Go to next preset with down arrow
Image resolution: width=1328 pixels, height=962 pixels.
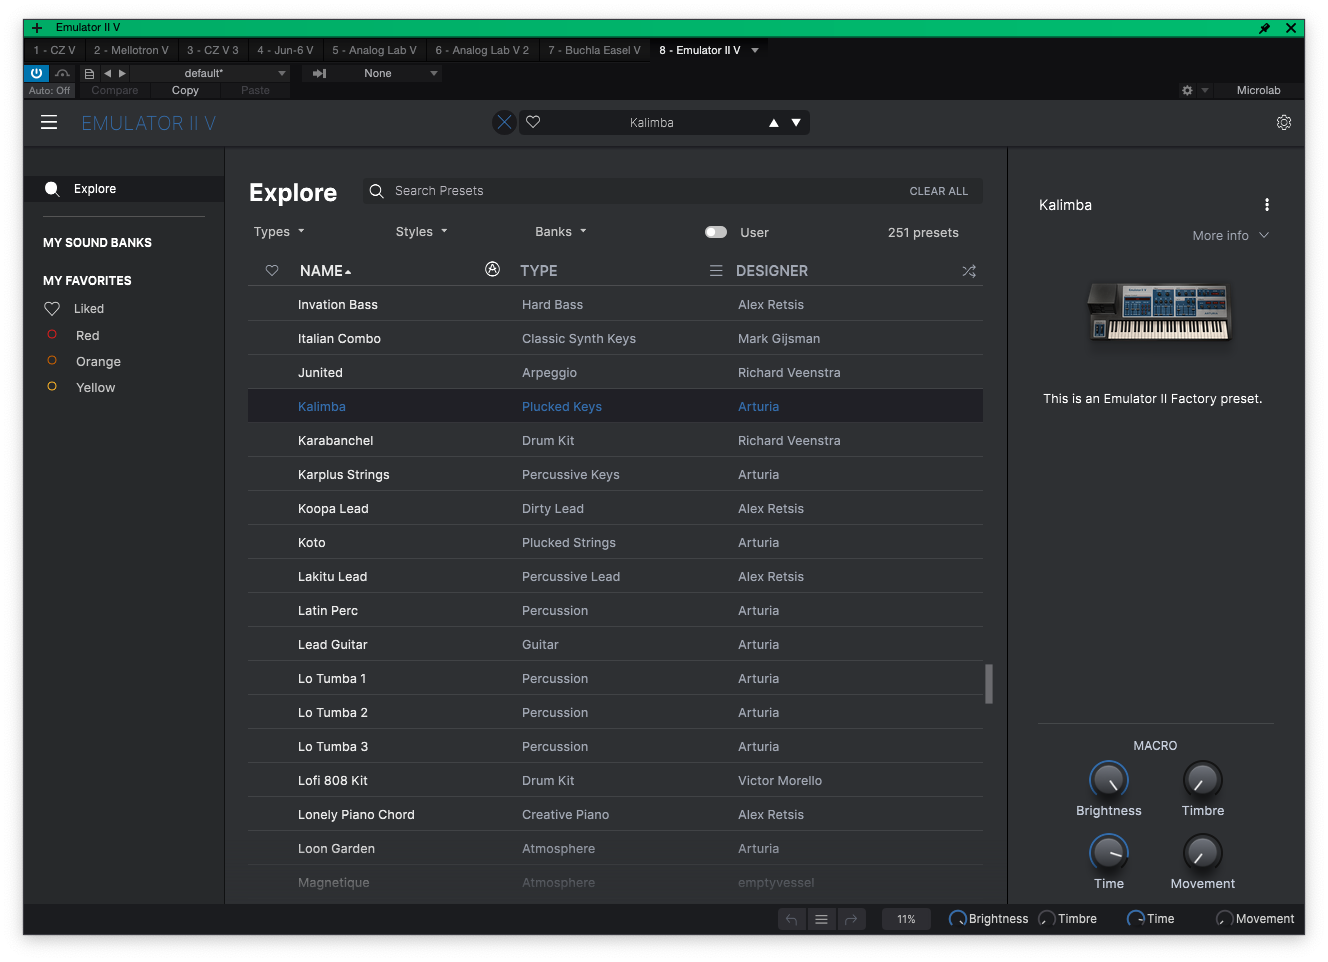(x=796, y=123)
